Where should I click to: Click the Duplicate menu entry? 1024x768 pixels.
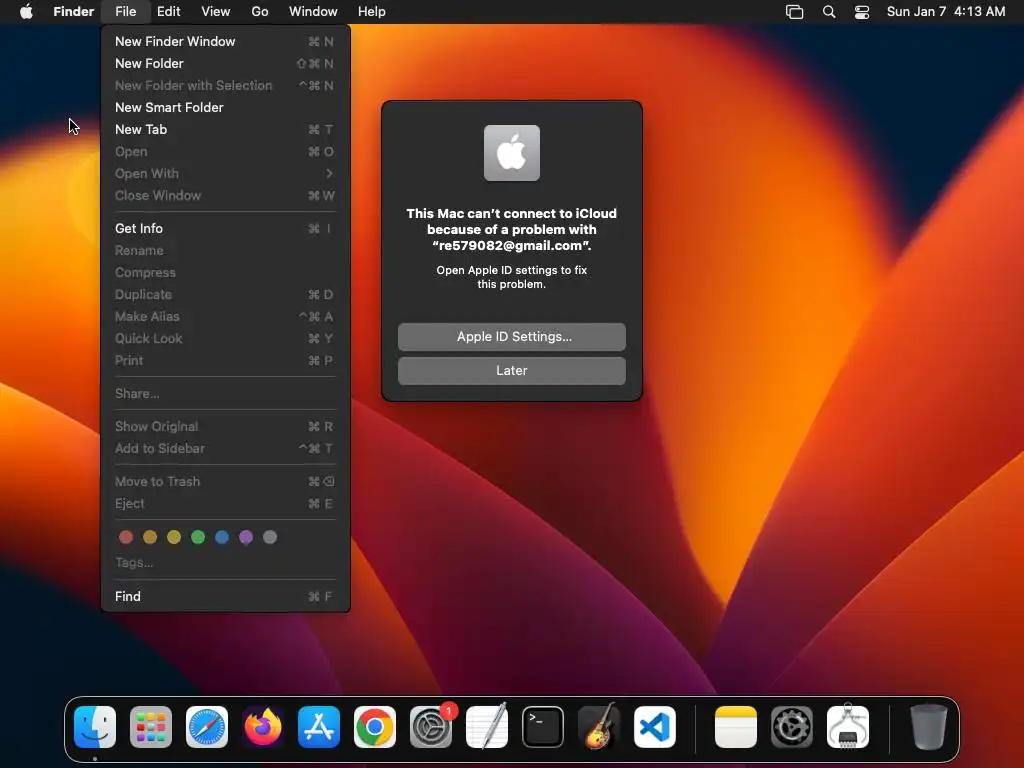coord(225,295)
